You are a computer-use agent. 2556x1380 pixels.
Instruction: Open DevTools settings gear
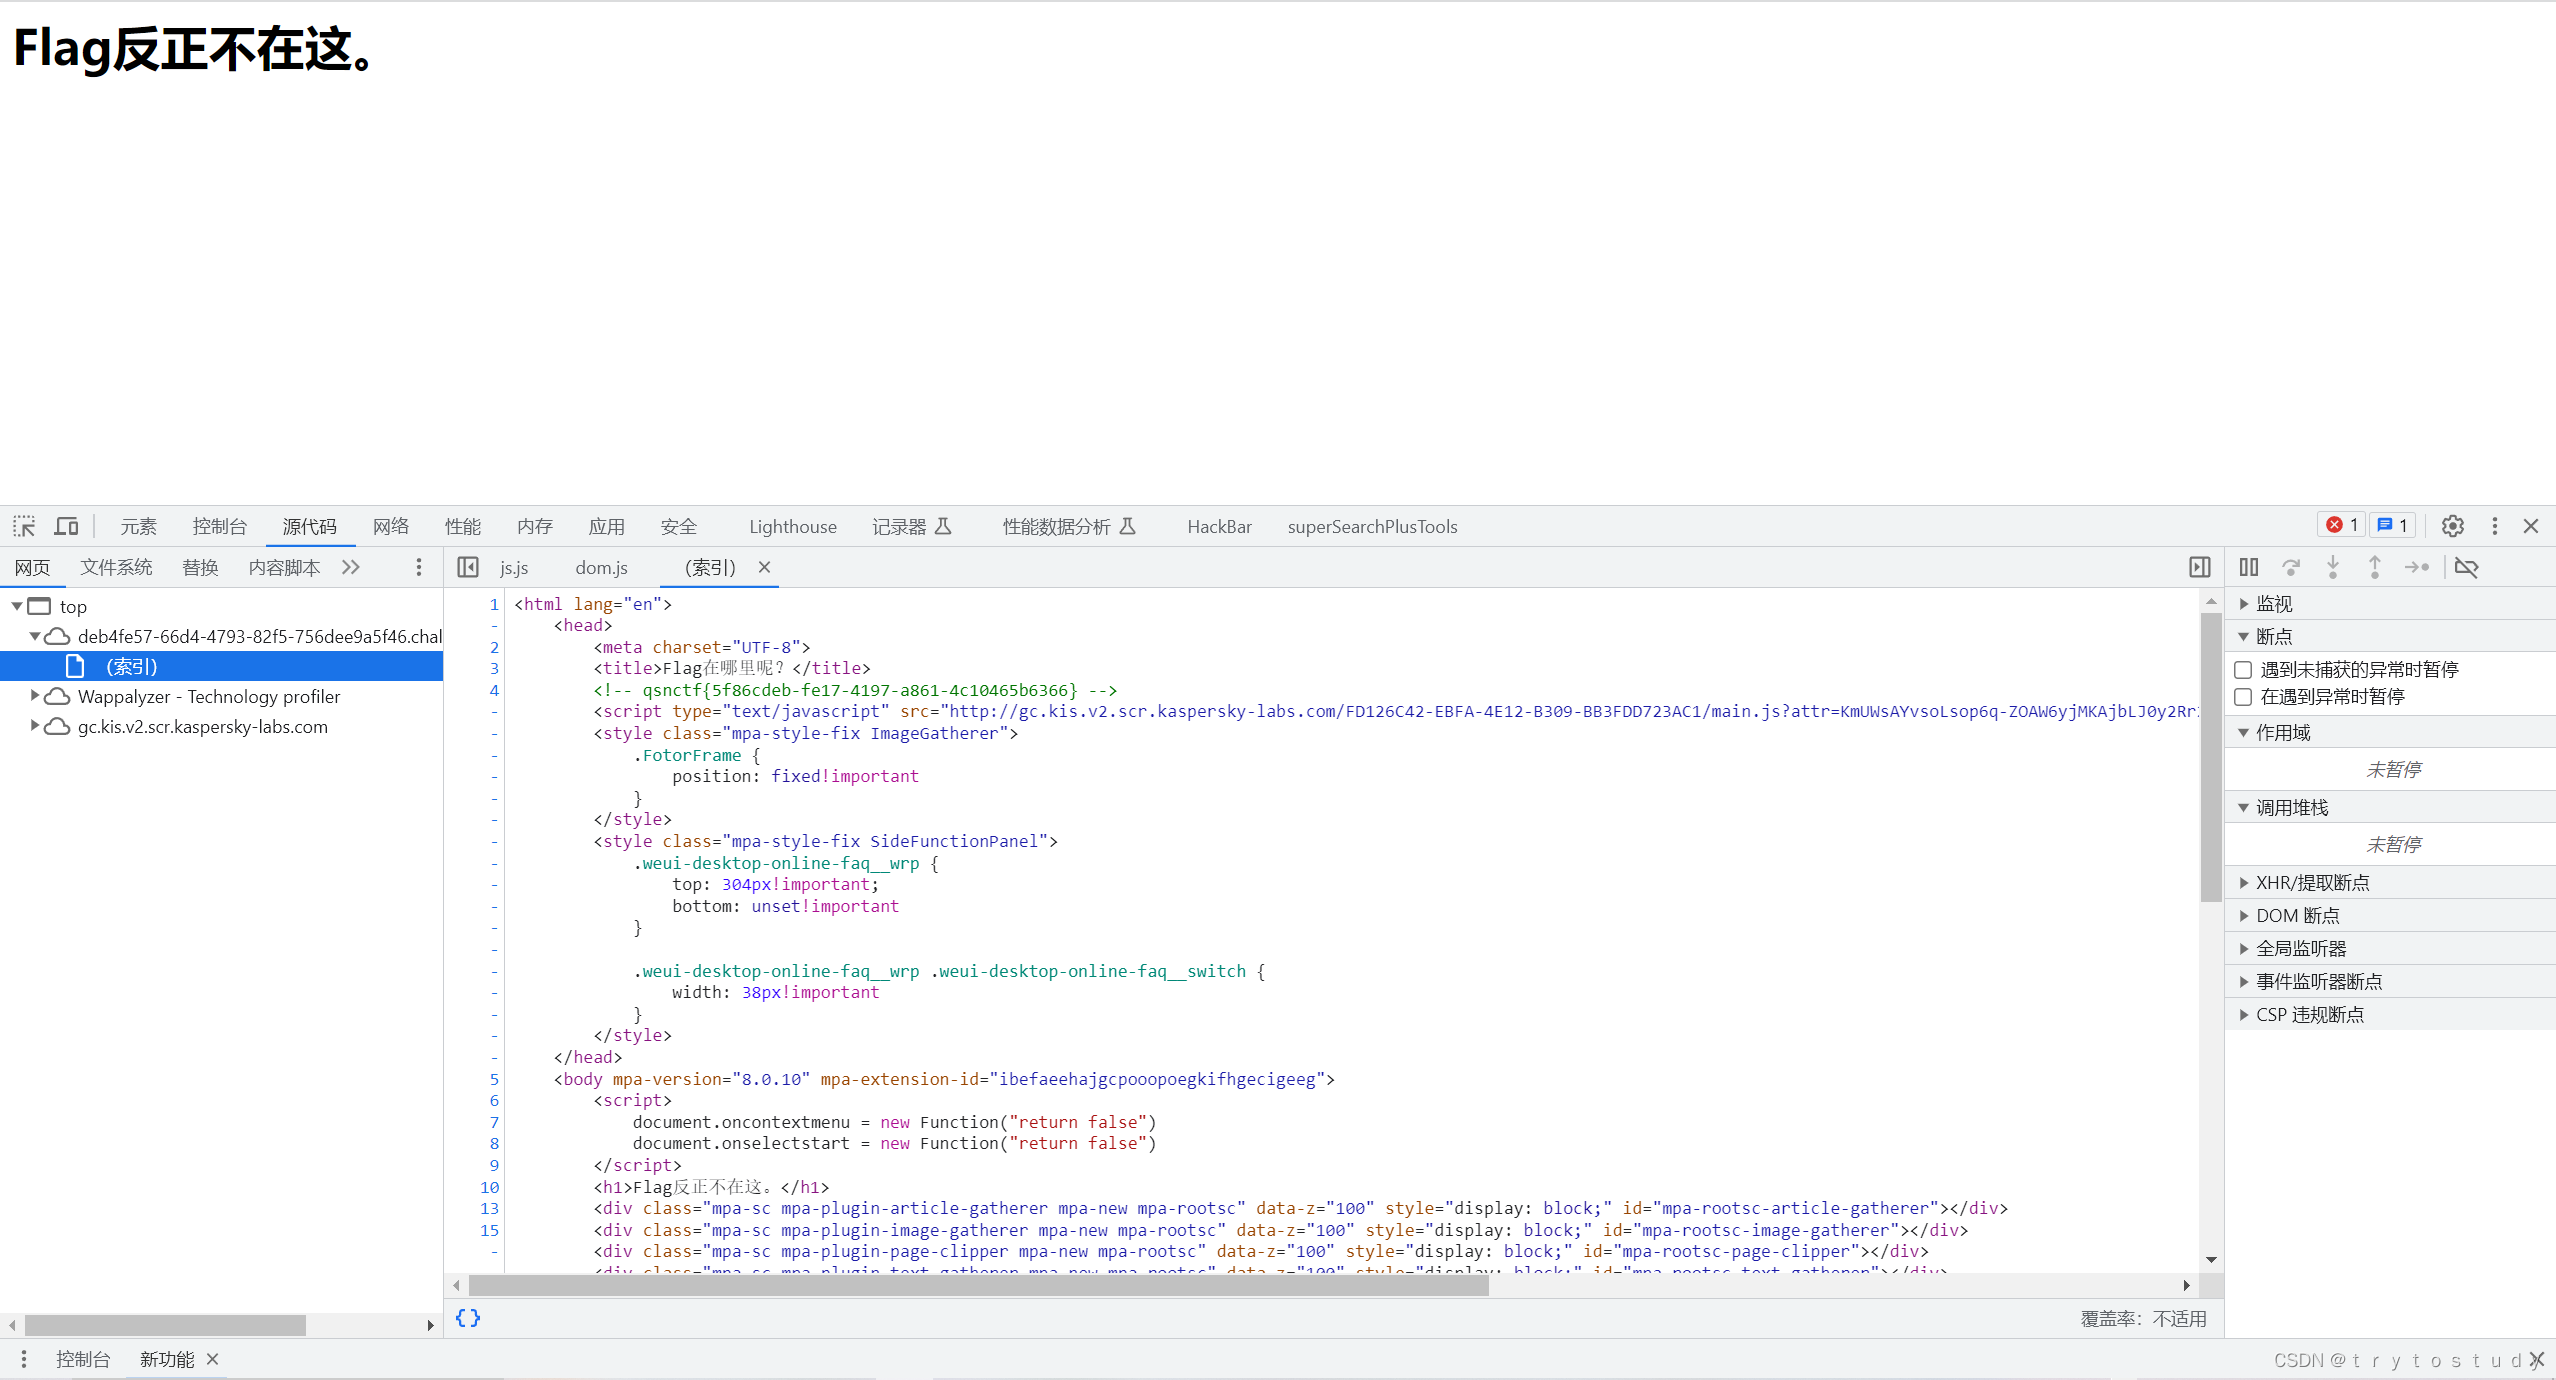tap(2452, 526)
